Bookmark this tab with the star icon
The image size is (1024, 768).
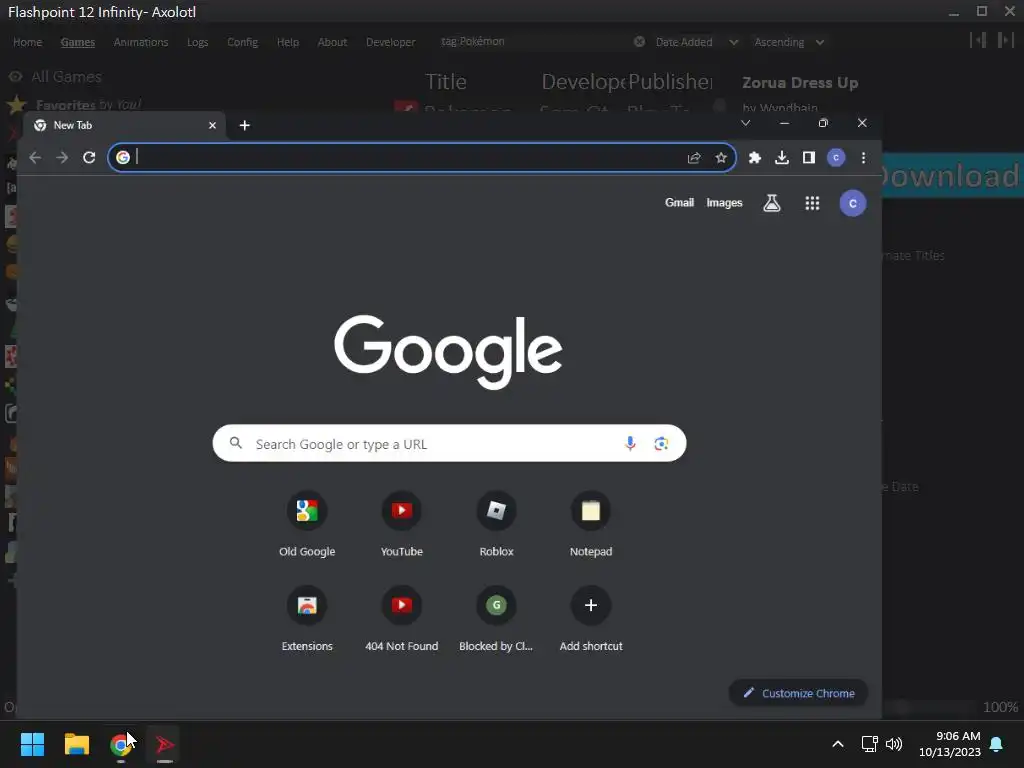[721, 157]
